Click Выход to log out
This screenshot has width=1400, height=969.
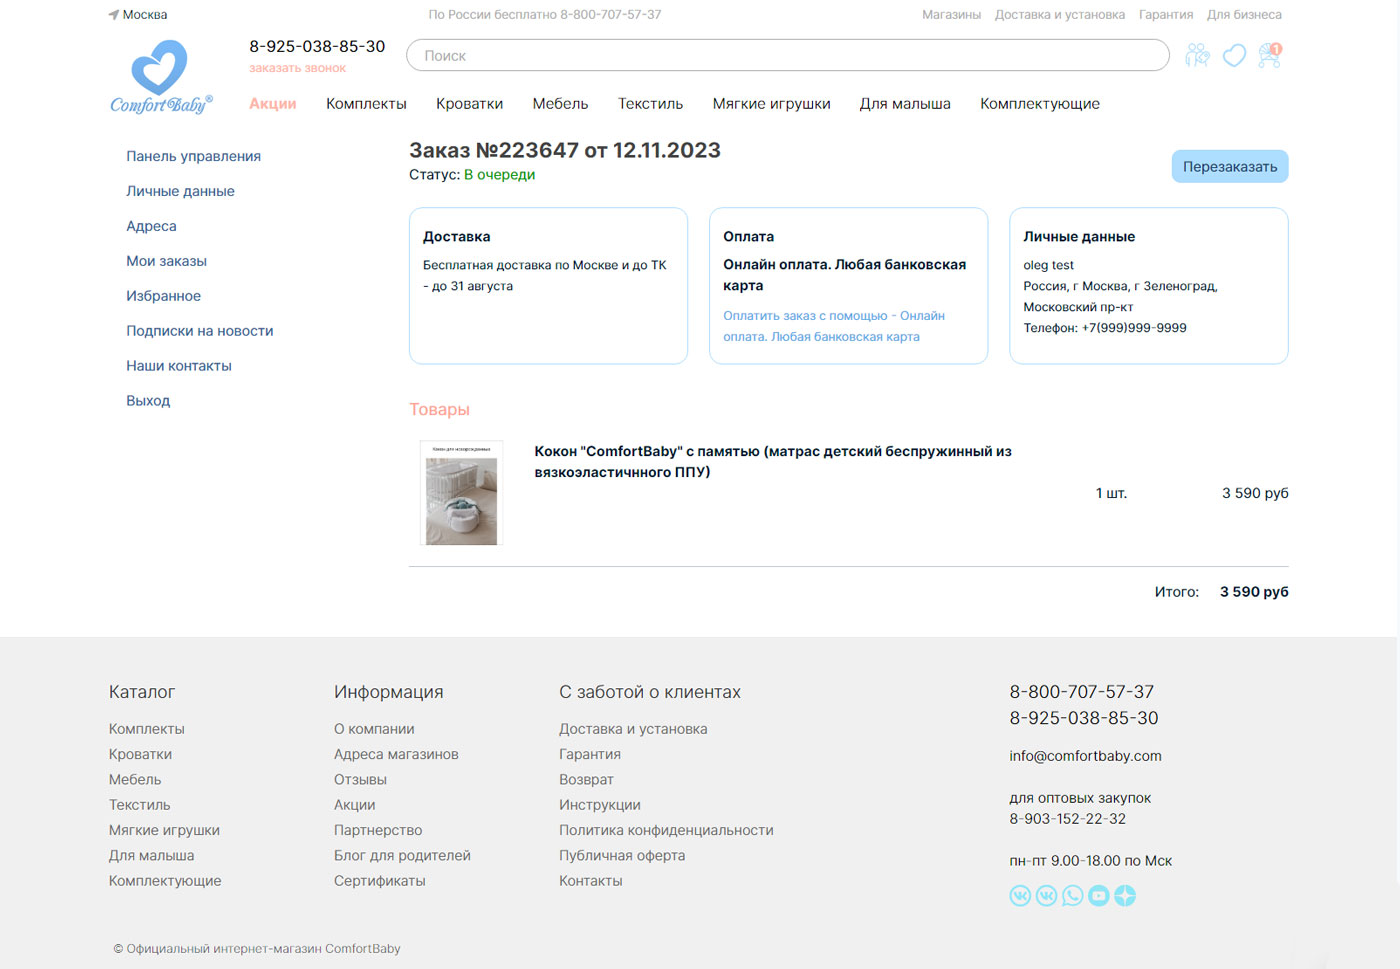click(x=148, y=400)
